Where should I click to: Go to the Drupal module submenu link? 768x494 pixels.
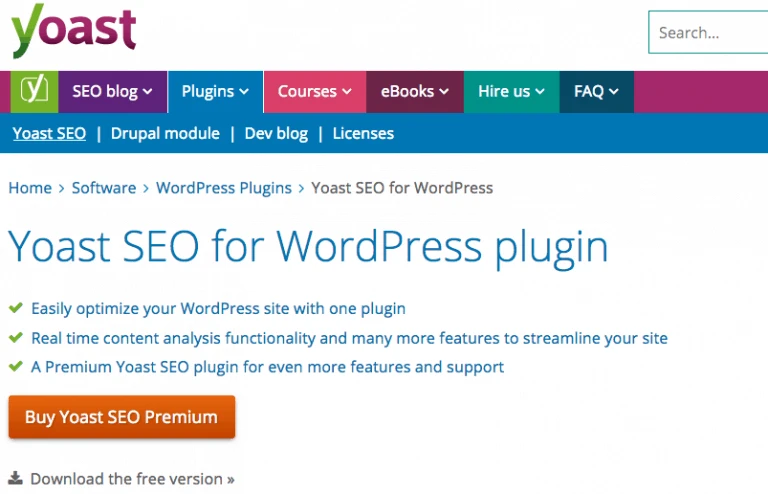[x=165, y=133]
